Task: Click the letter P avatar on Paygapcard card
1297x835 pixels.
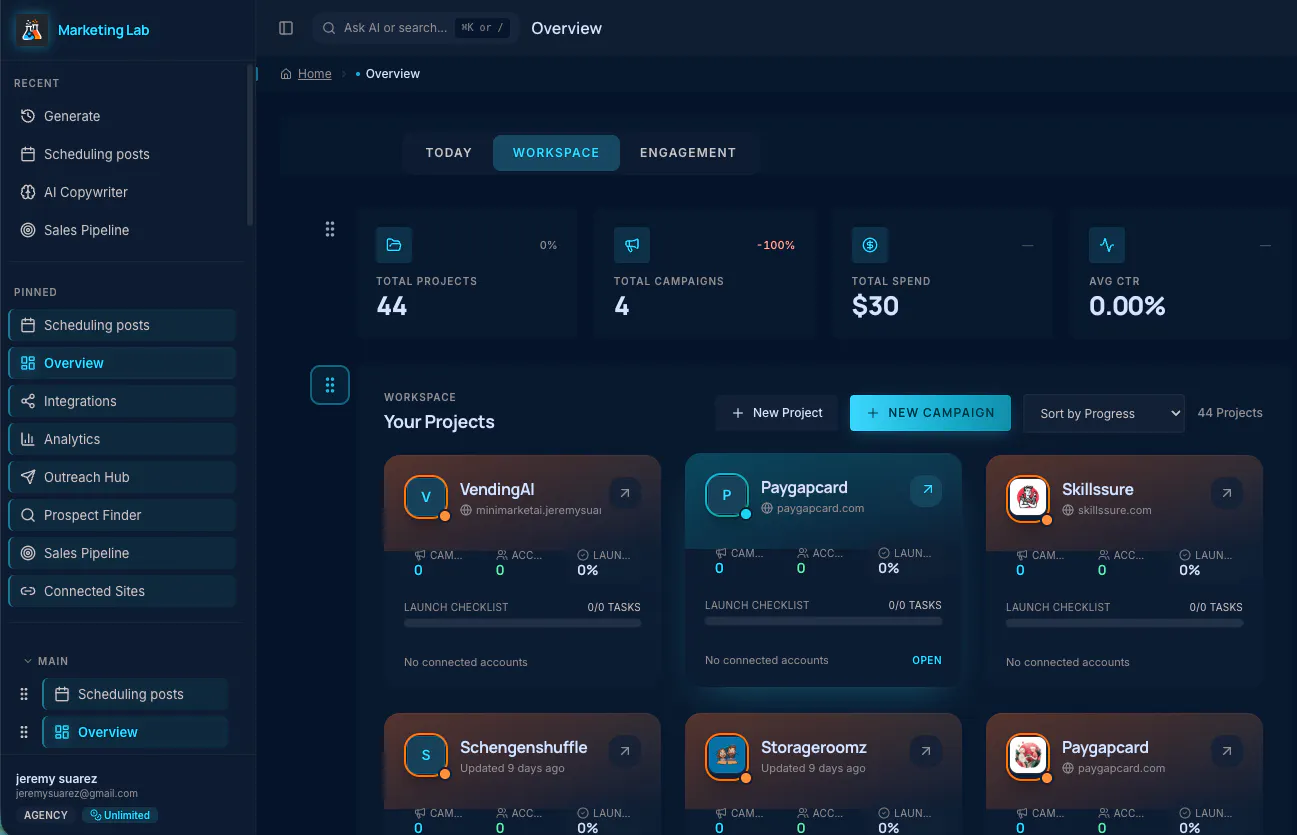Action: tap(727, 495)
